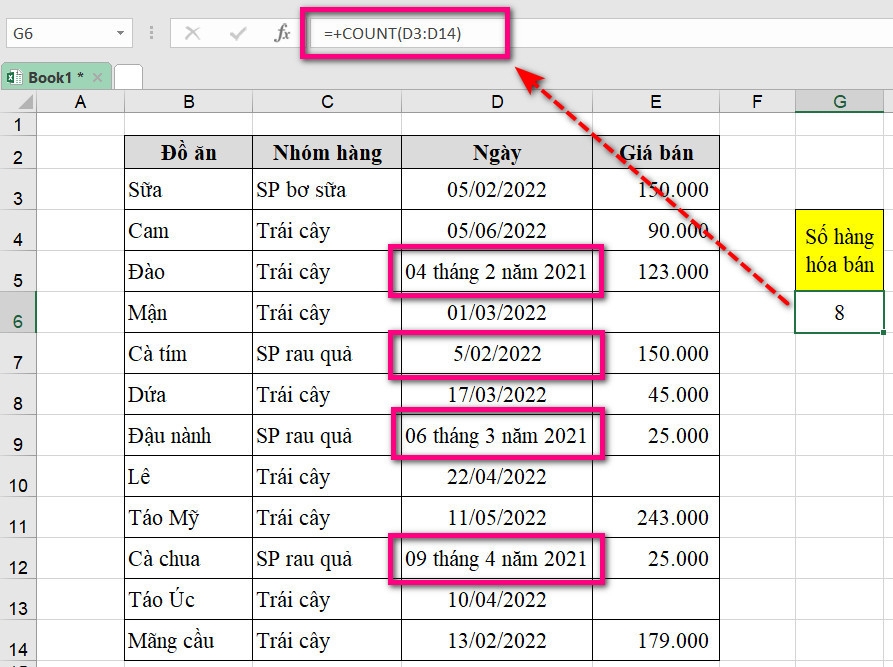
Task: Select column D header
Action: (497, 101)
